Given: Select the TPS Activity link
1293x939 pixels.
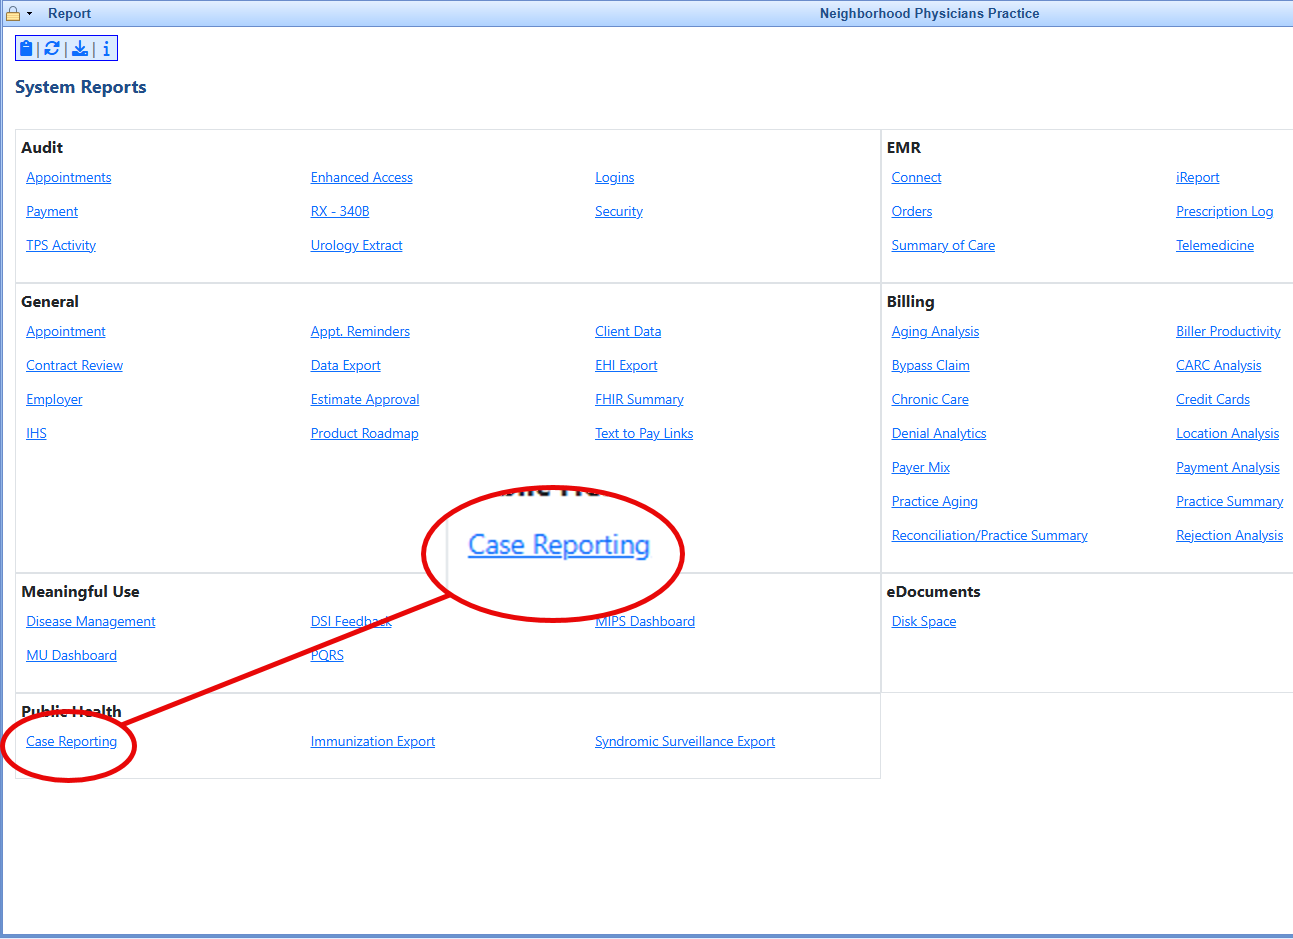Looking at the screenshot, I should click(61, 246).
